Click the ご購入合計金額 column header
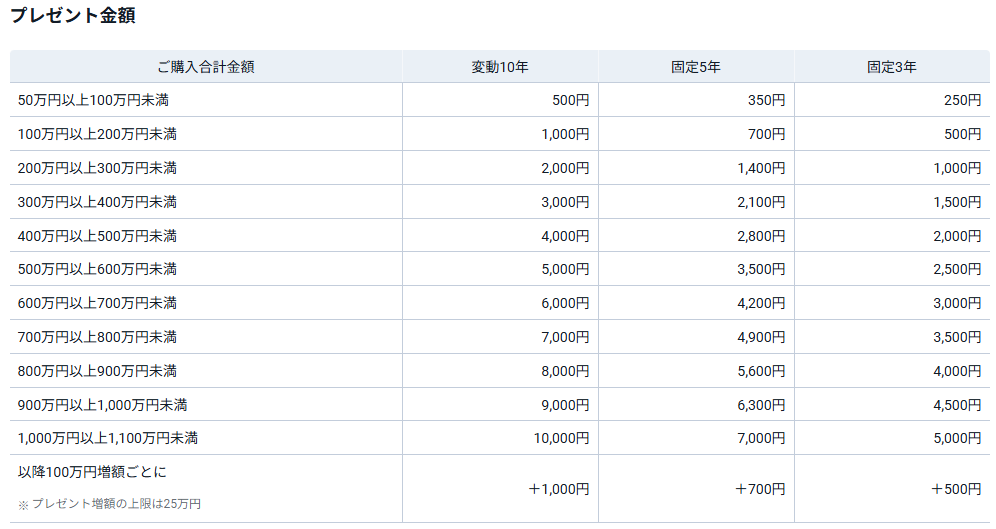 [x=206, y=67]
